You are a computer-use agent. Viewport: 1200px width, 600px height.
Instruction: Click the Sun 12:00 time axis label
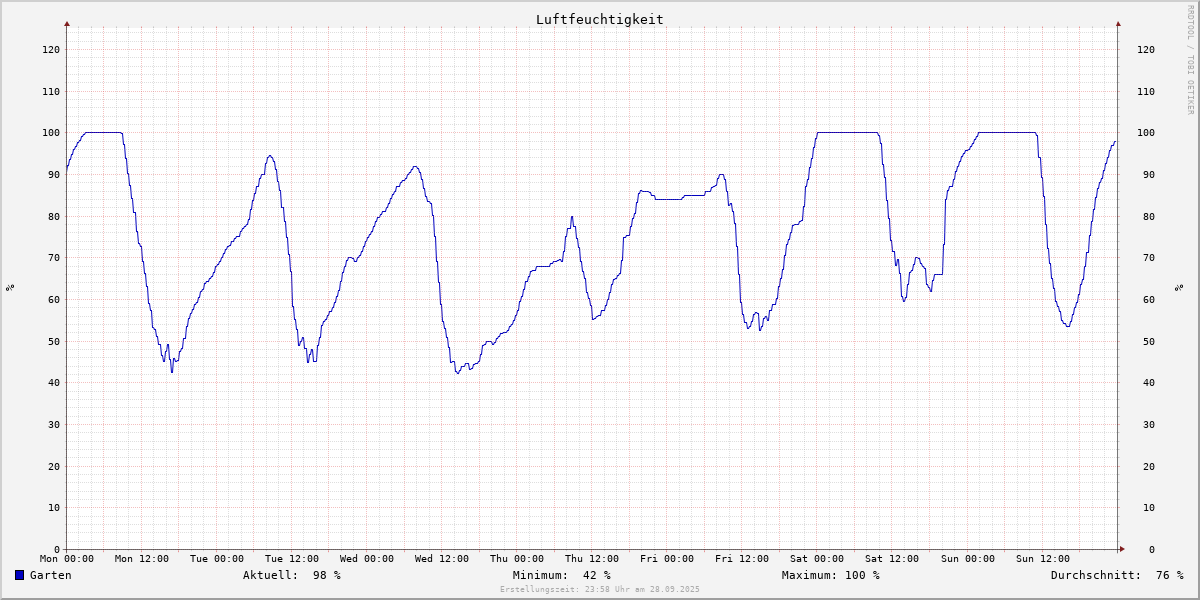(1042, 559)
